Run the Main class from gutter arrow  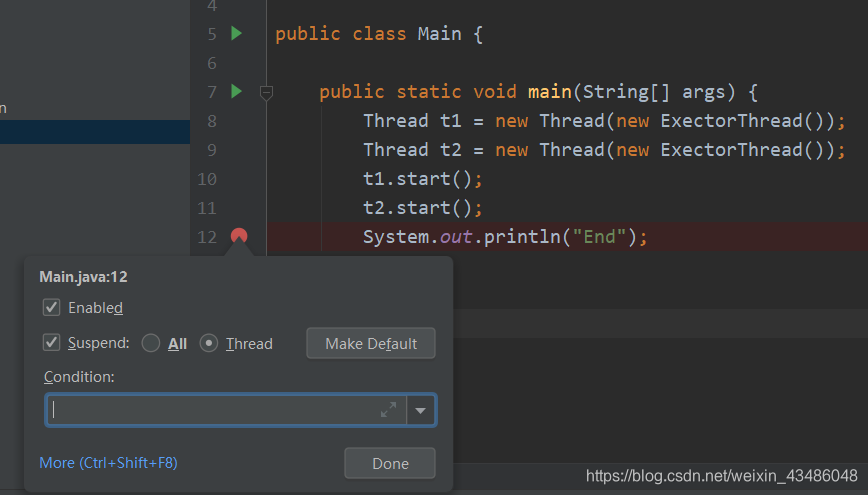pyautogui.click(x=236, y=34)
